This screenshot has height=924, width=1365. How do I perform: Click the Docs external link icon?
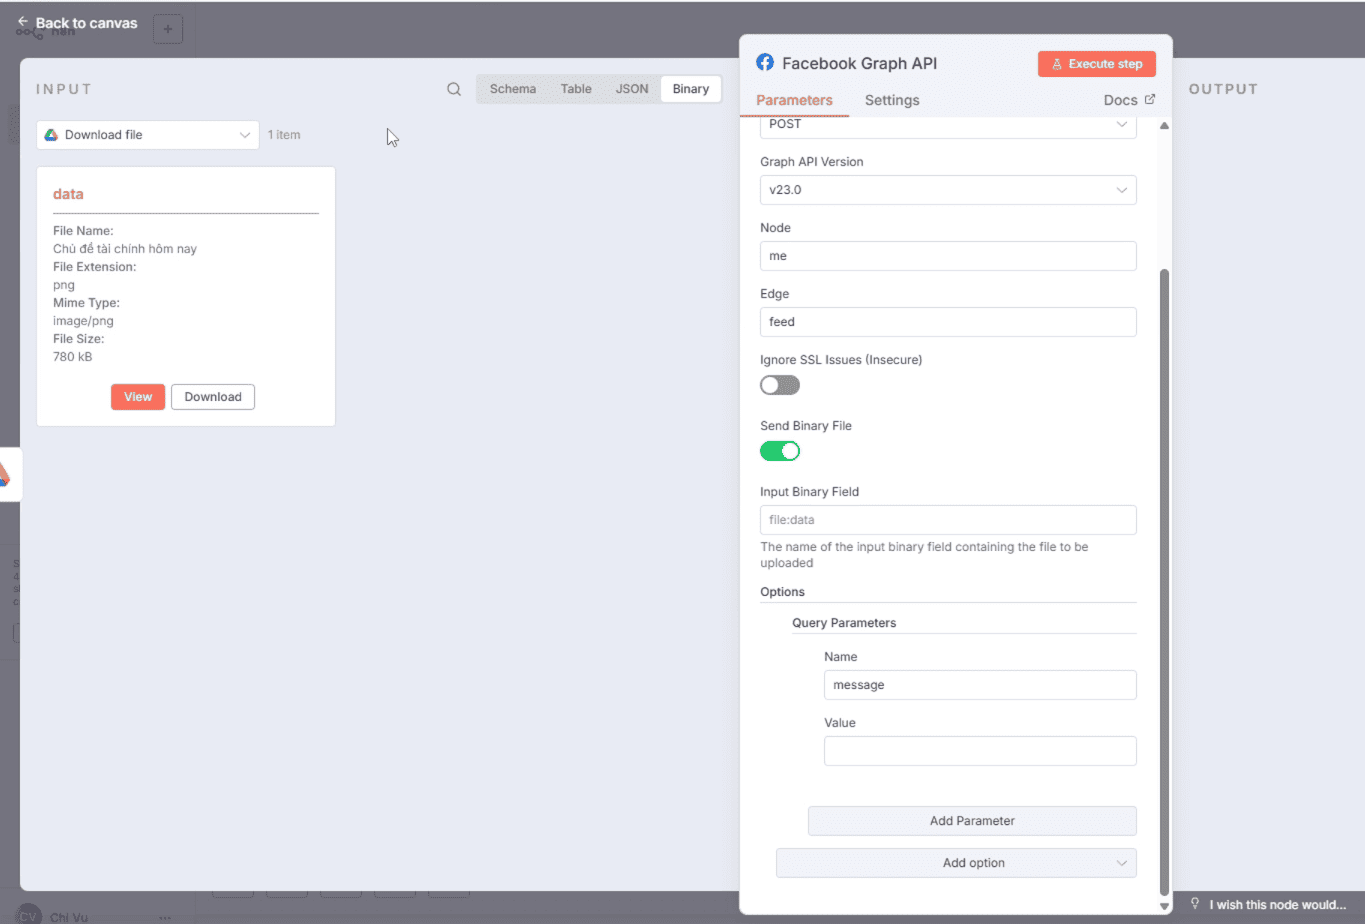[1150, 99]
